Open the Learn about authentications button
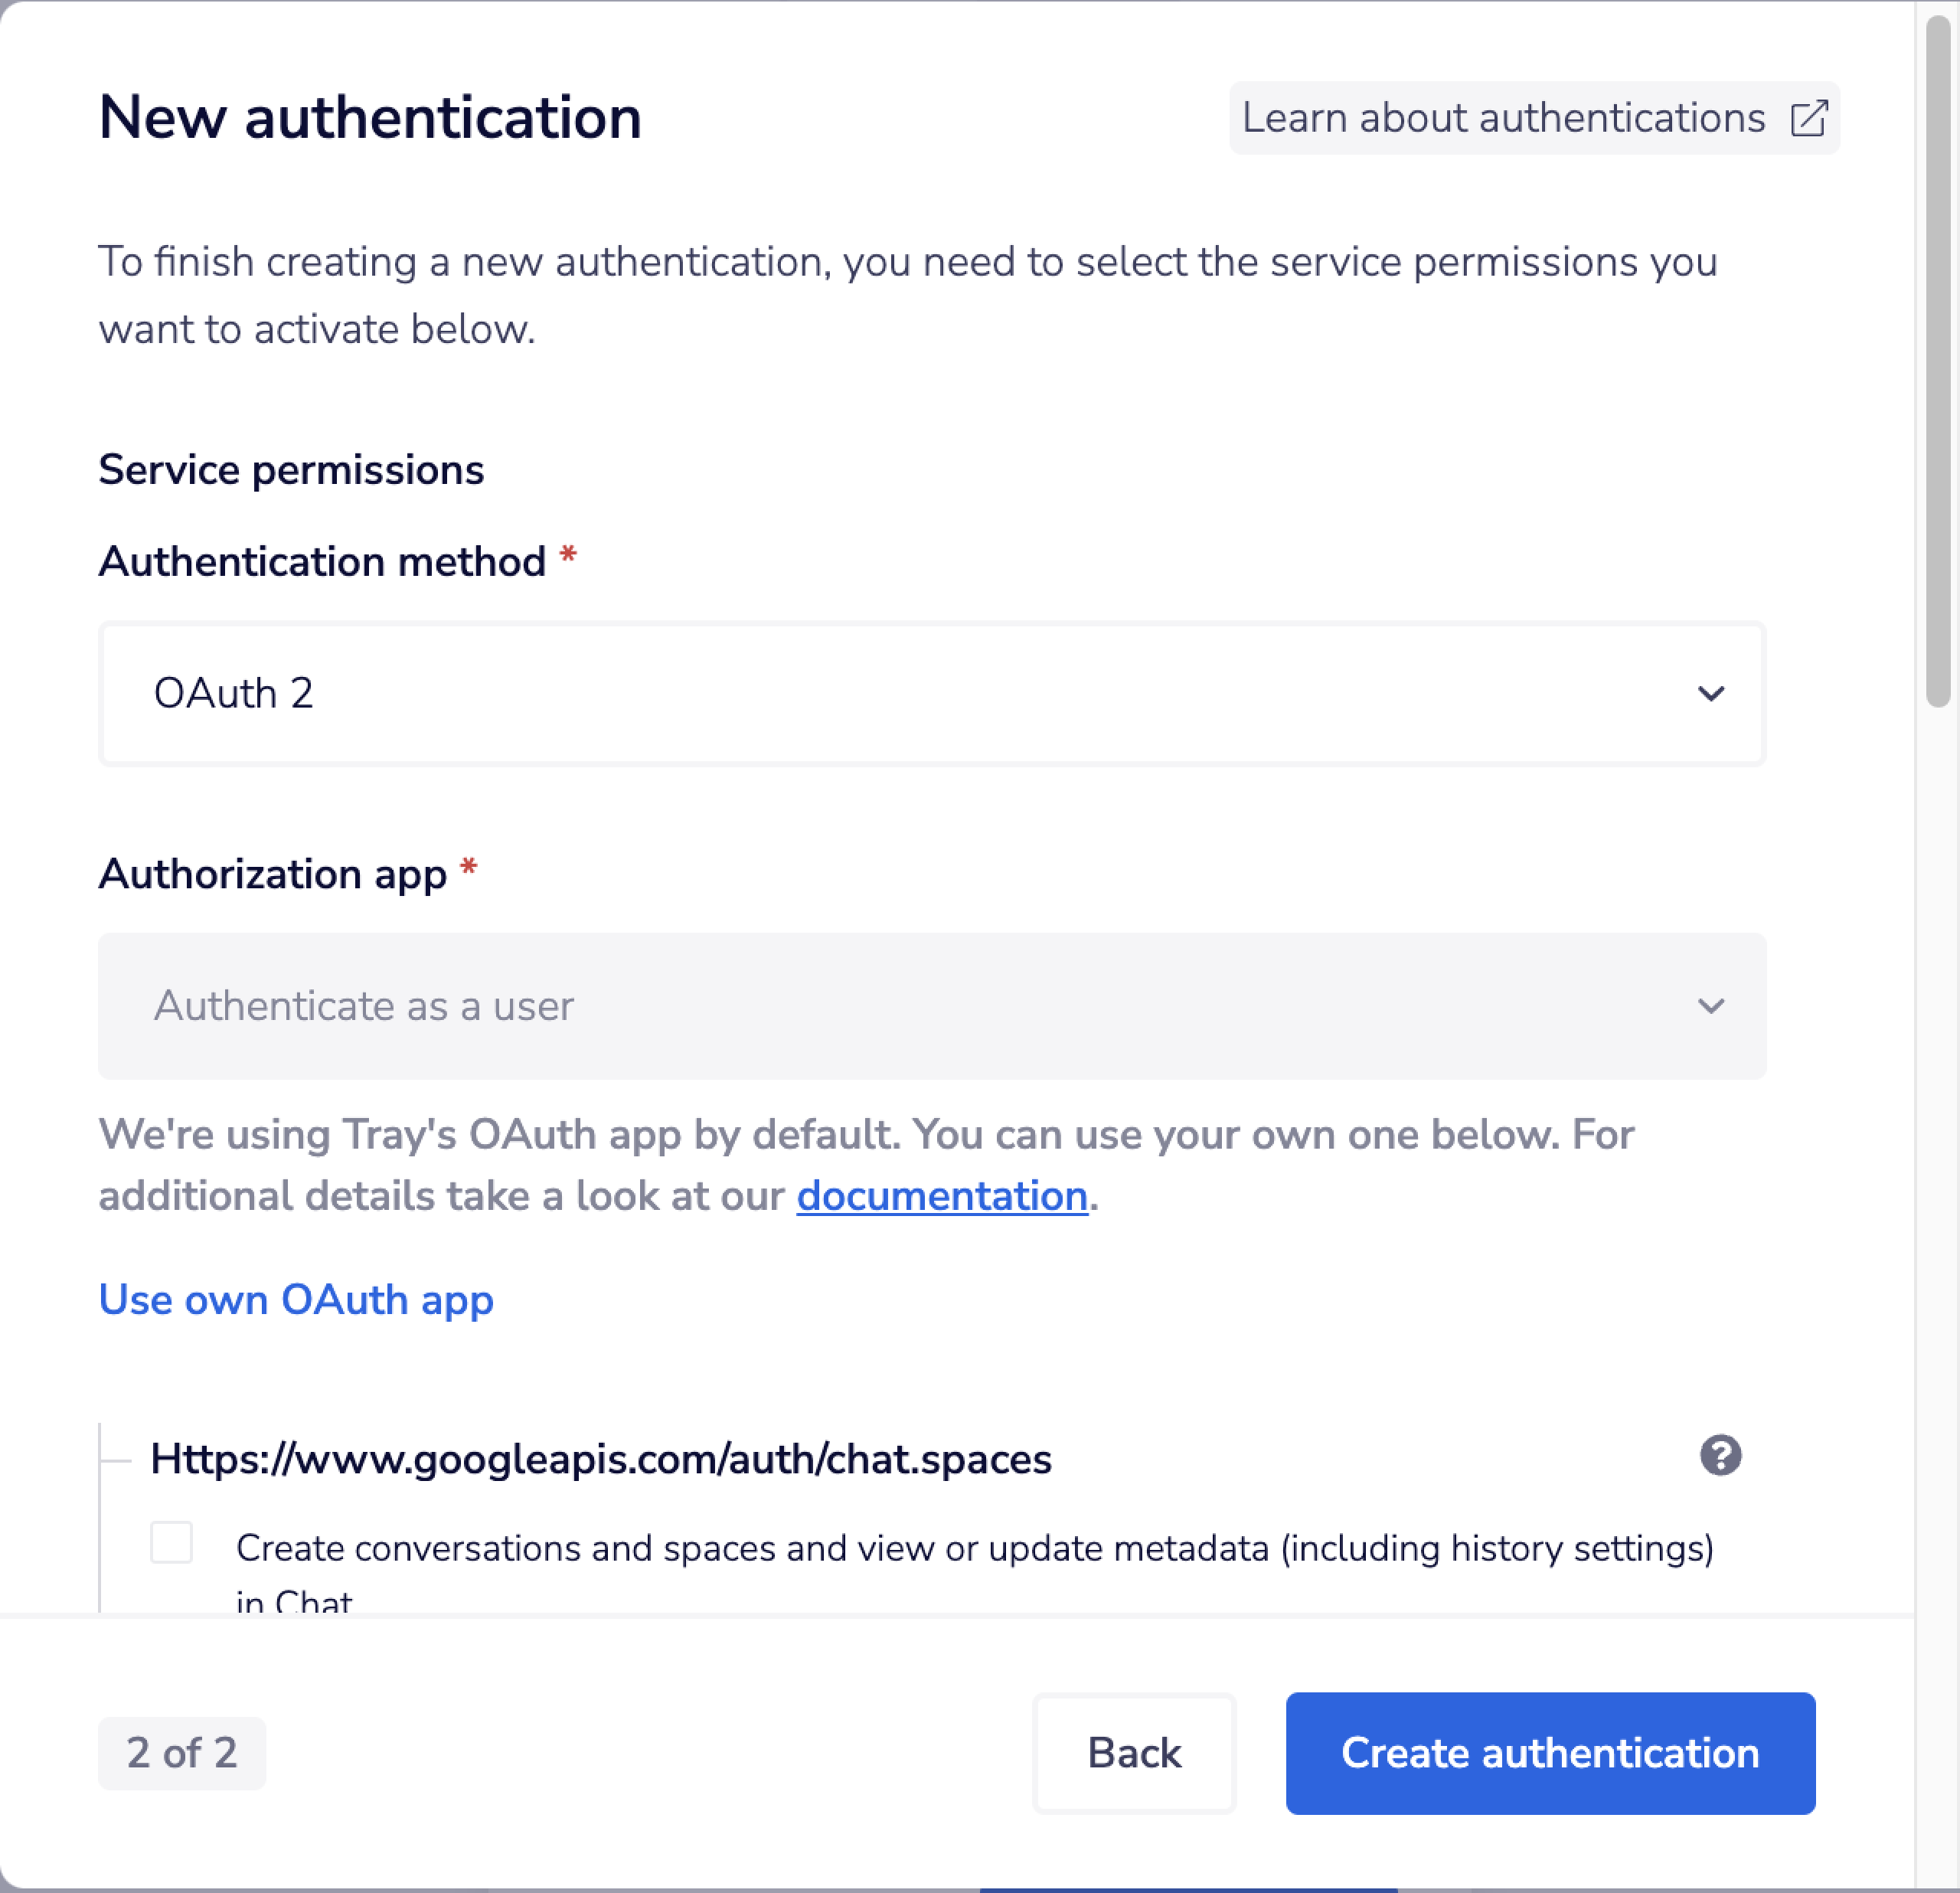This screenshot has width=1960, height=1893. (x=1503, y=118)
